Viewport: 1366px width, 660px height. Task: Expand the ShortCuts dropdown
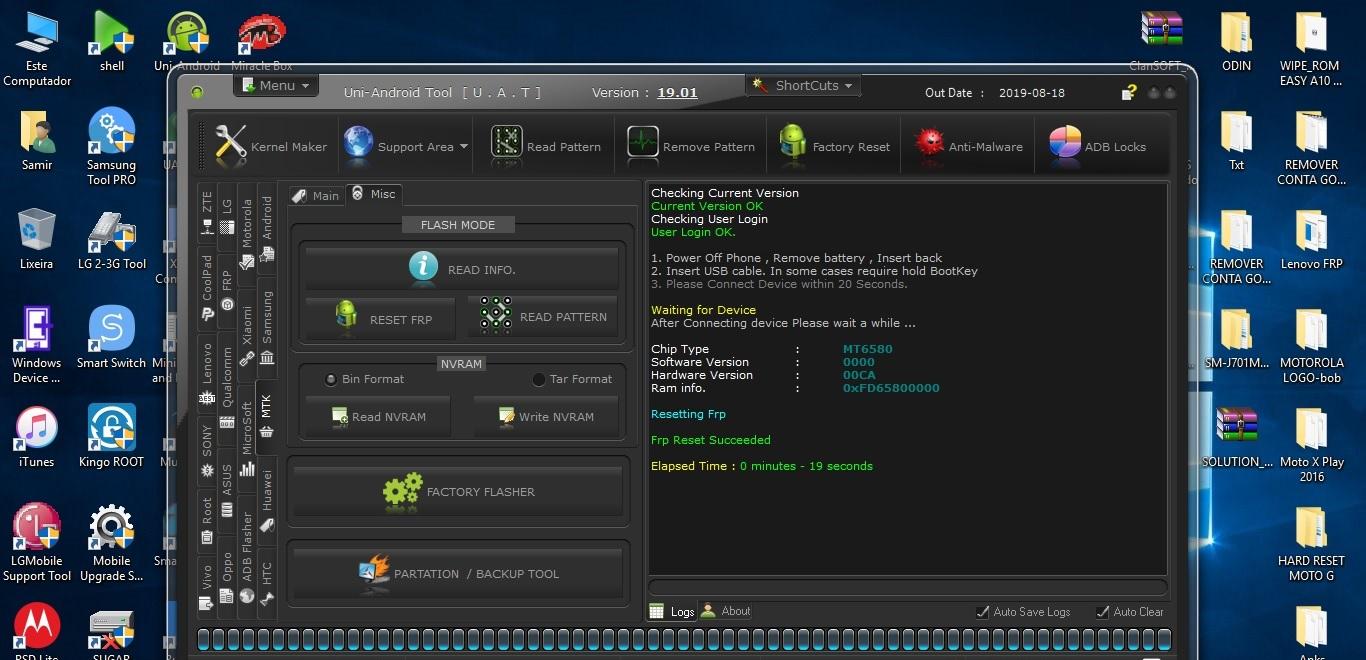coord(805,85)
